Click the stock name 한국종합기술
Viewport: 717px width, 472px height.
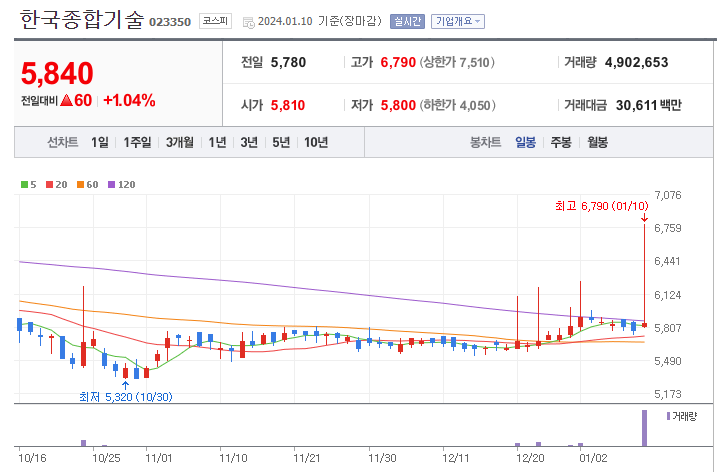coord(82,20)
